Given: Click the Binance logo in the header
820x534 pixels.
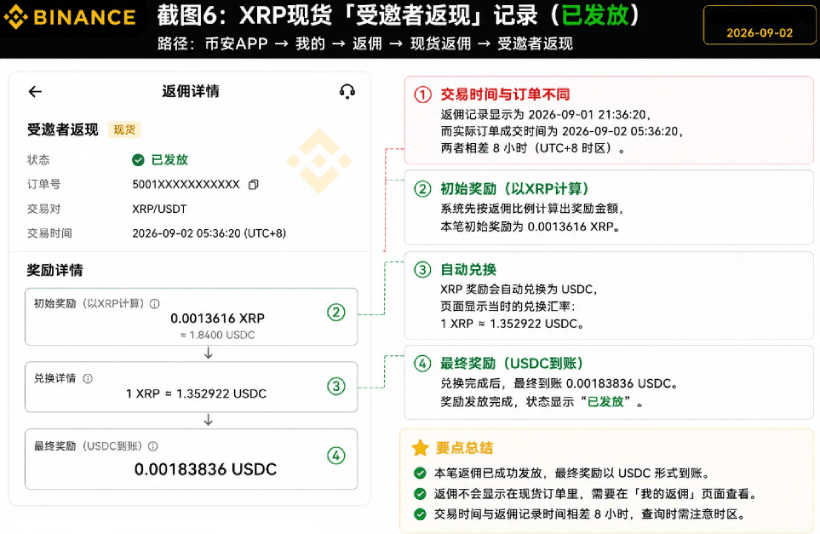Looking at the screenshot, I should tap(70, 17).
